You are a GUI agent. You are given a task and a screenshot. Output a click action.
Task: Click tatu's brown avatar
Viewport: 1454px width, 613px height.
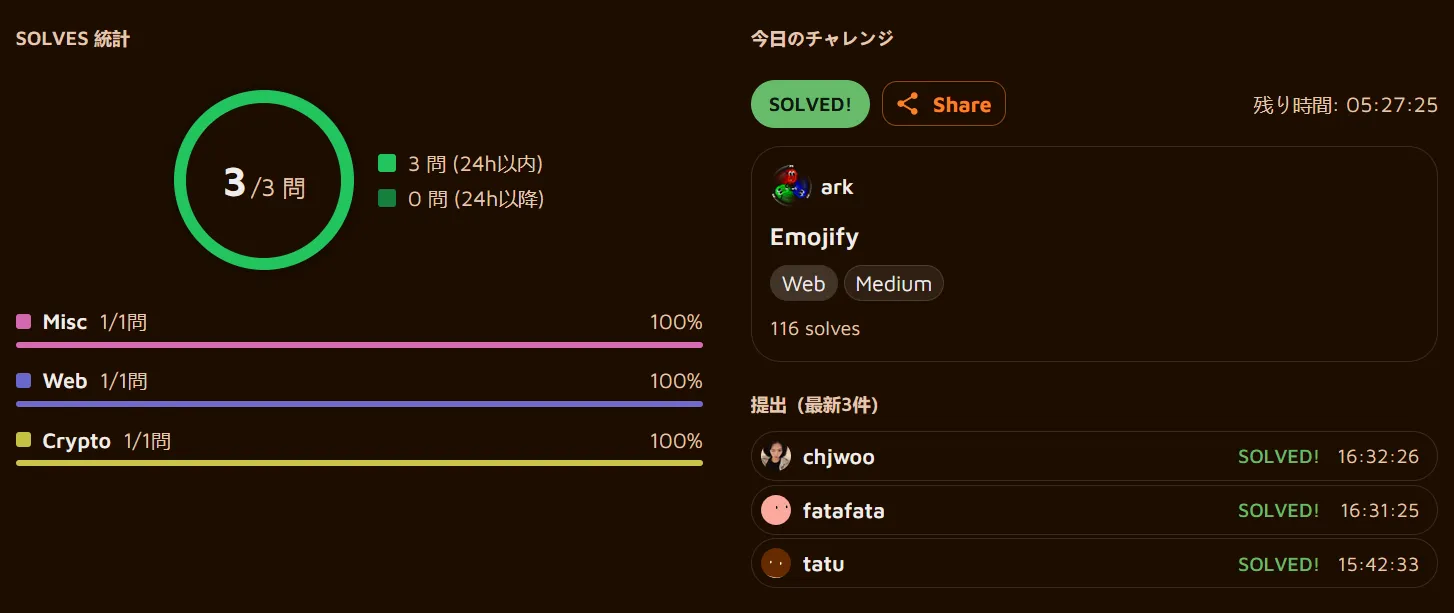coord(776,564)
